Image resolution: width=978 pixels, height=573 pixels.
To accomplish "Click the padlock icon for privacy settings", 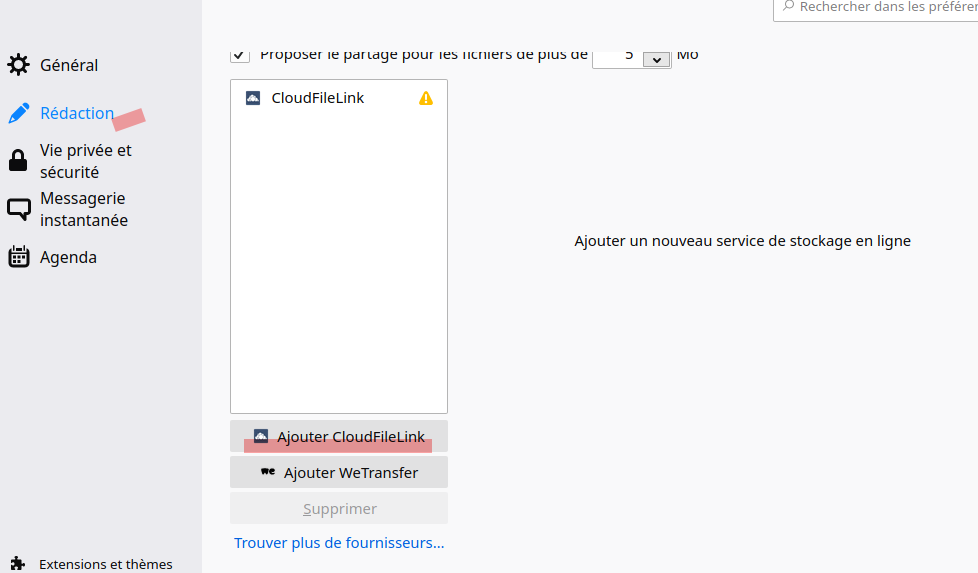I will point(18,161).
